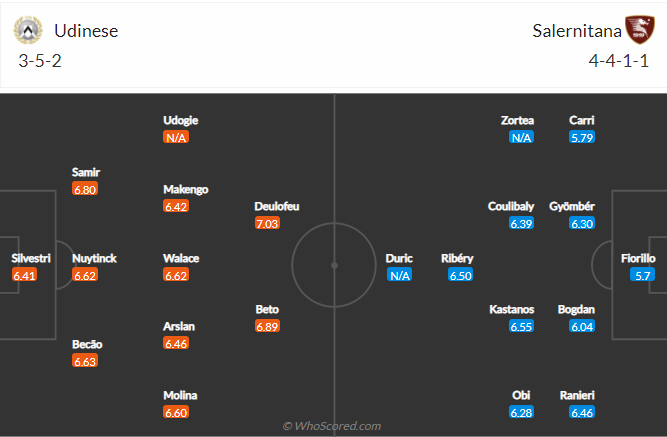Click Duric's N/A rating badge
The image size is (667, 437).
(399, 275)
